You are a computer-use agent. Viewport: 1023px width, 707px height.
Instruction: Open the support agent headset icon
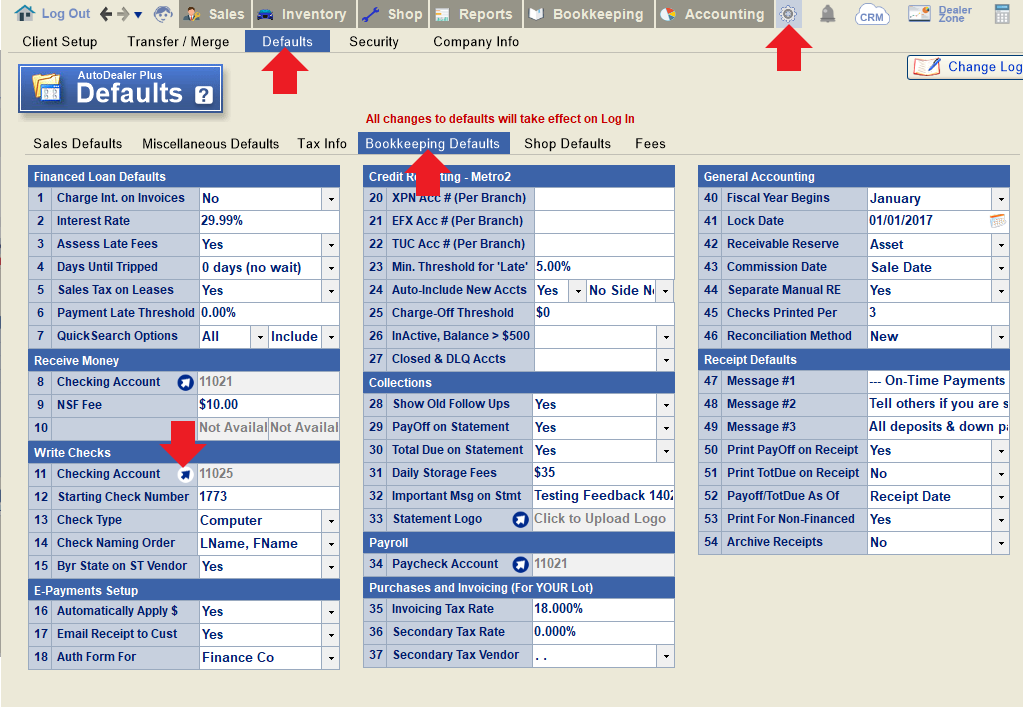[163, 14]
